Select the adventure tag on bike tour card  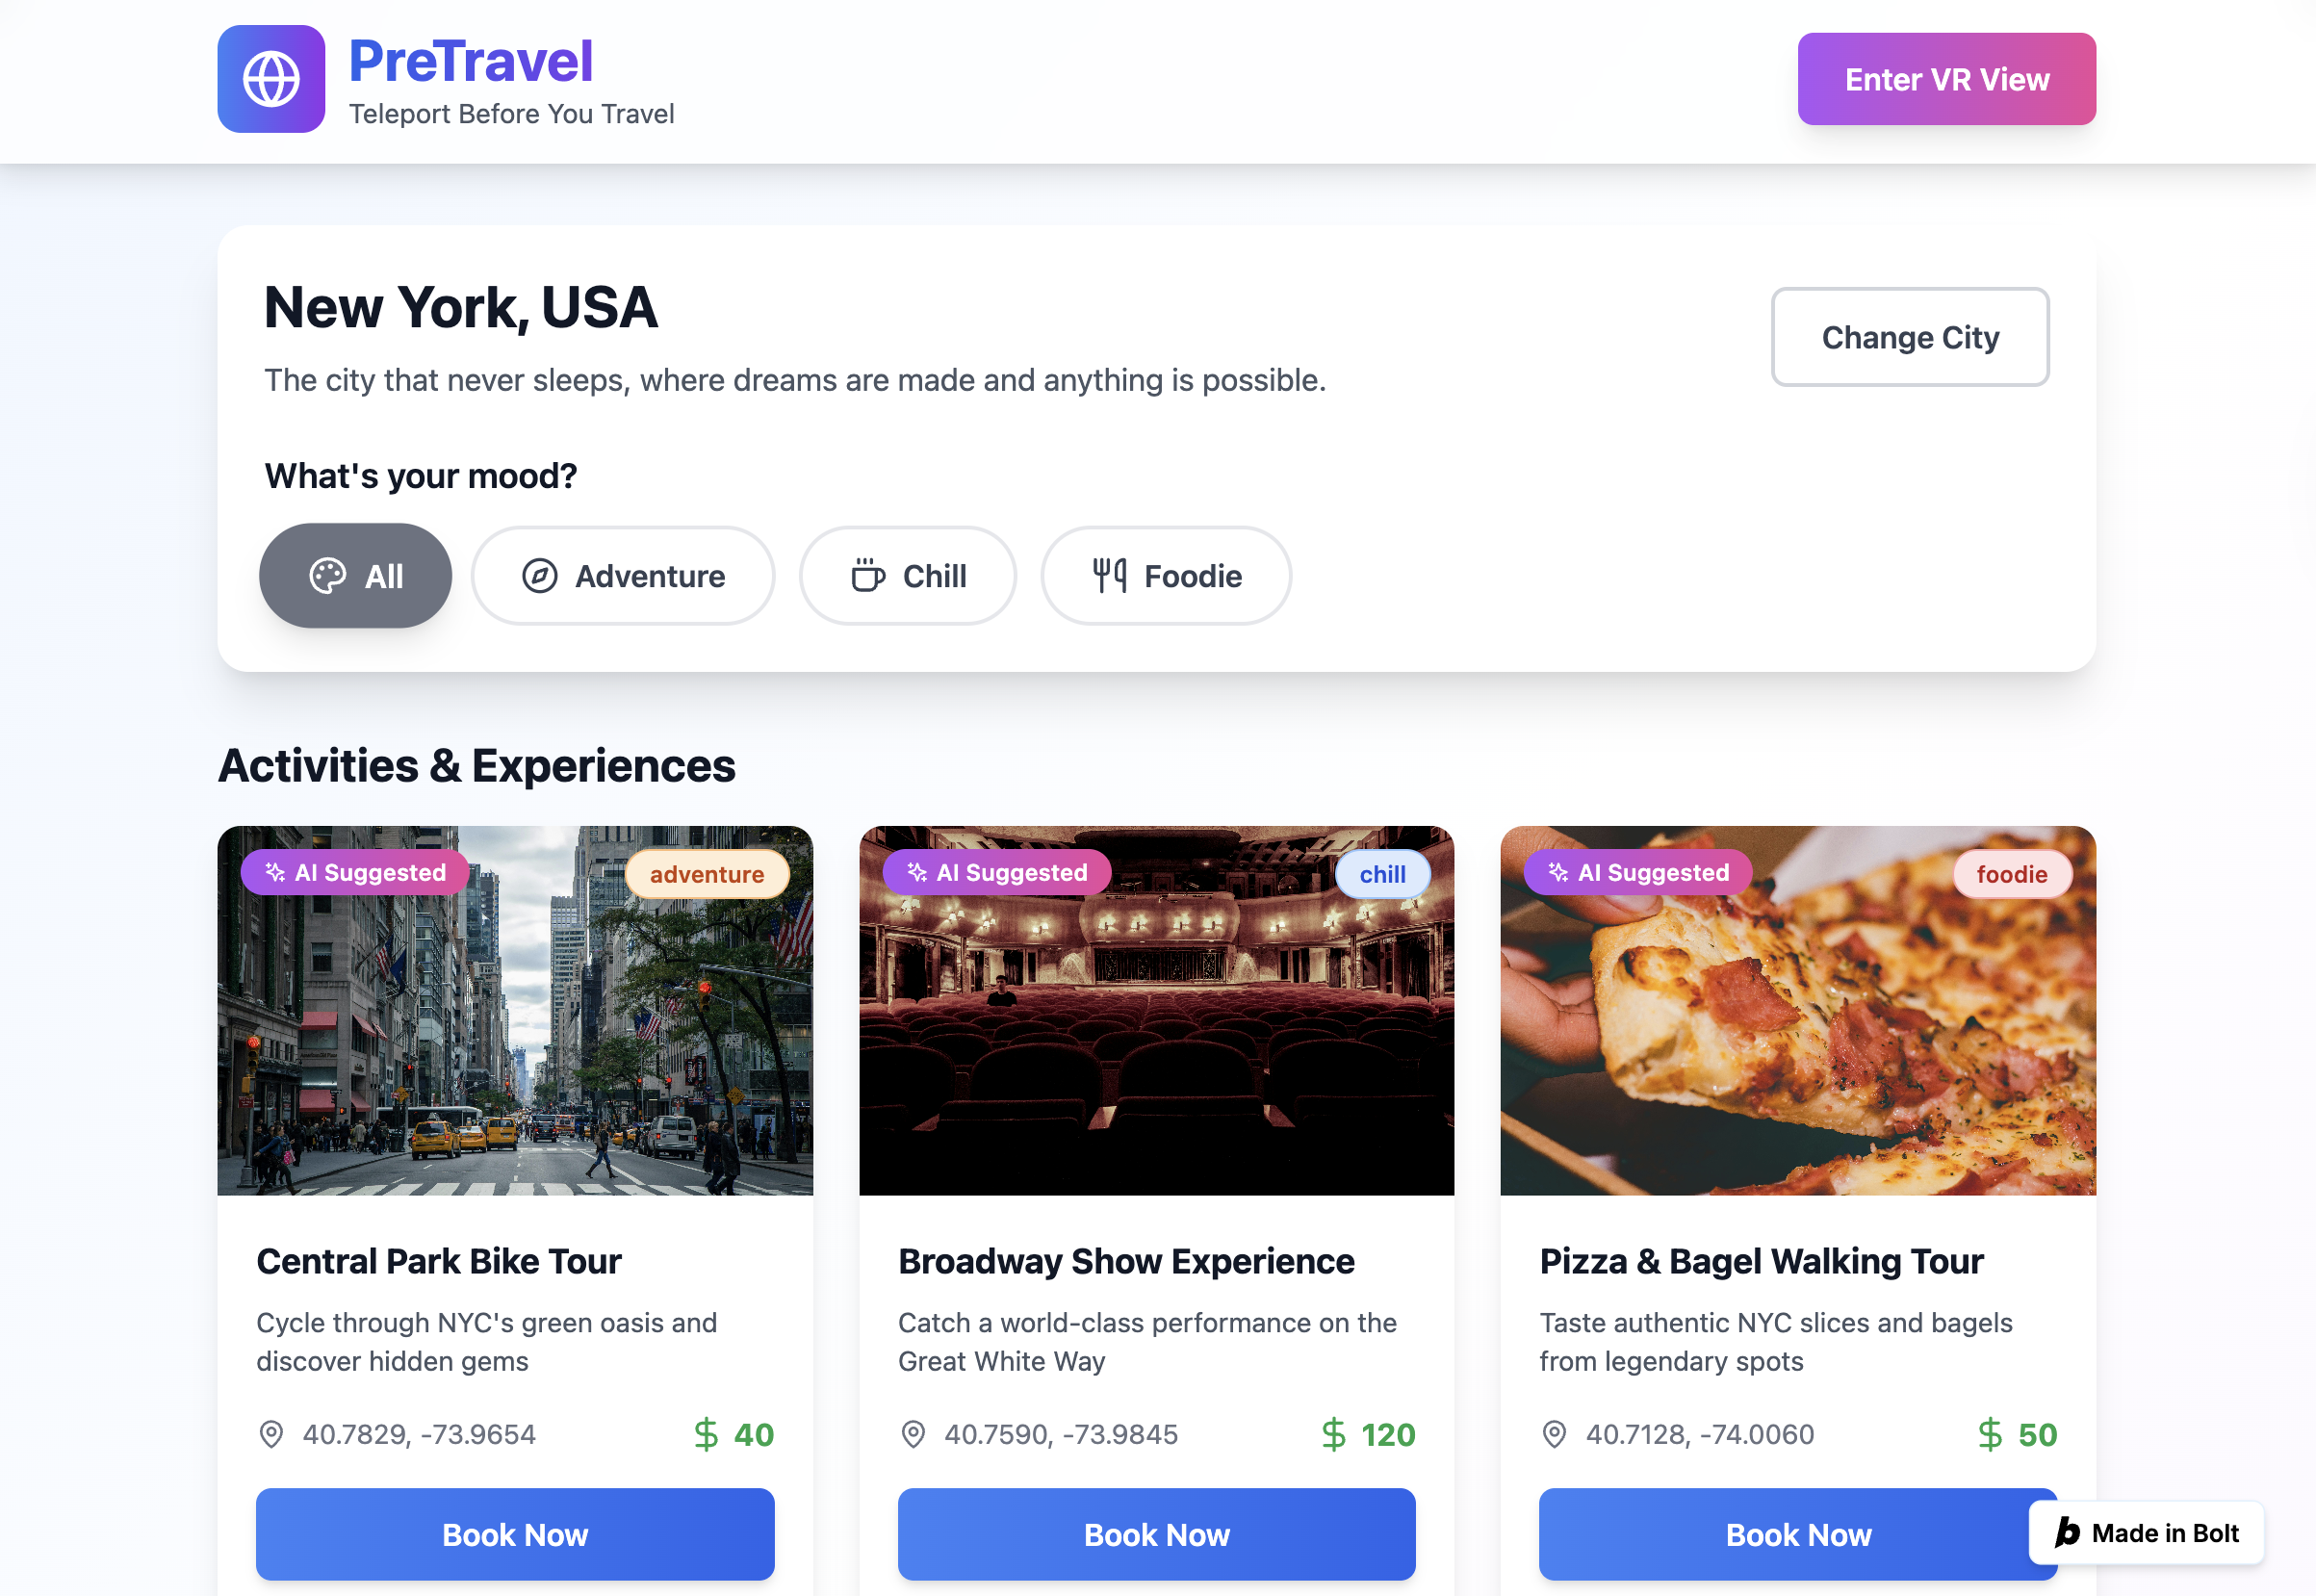[707, 874]
